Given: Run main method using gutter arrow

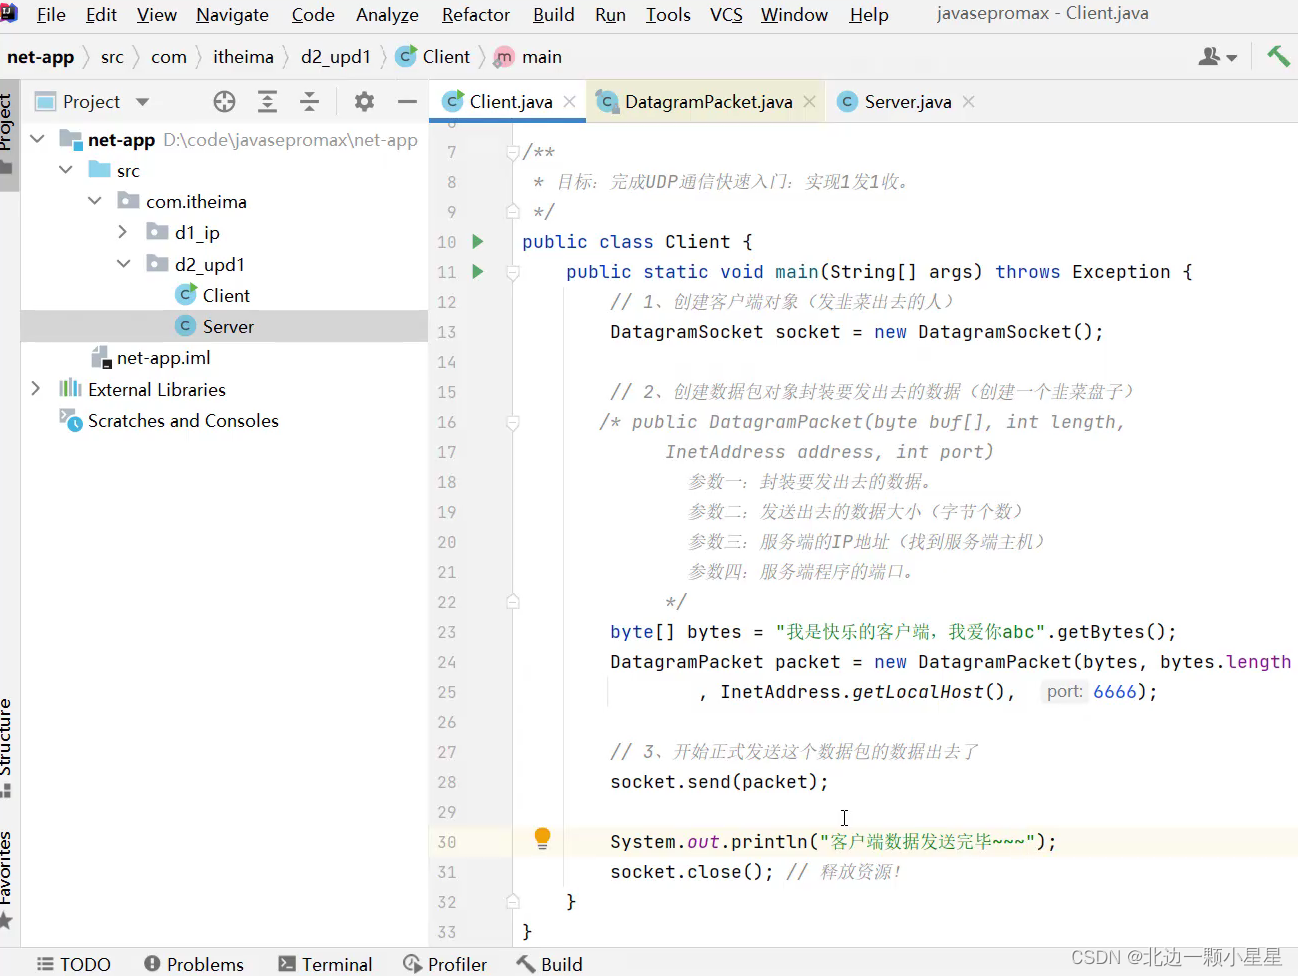Looking at the screenshot, I should click(x=478, y=271).
